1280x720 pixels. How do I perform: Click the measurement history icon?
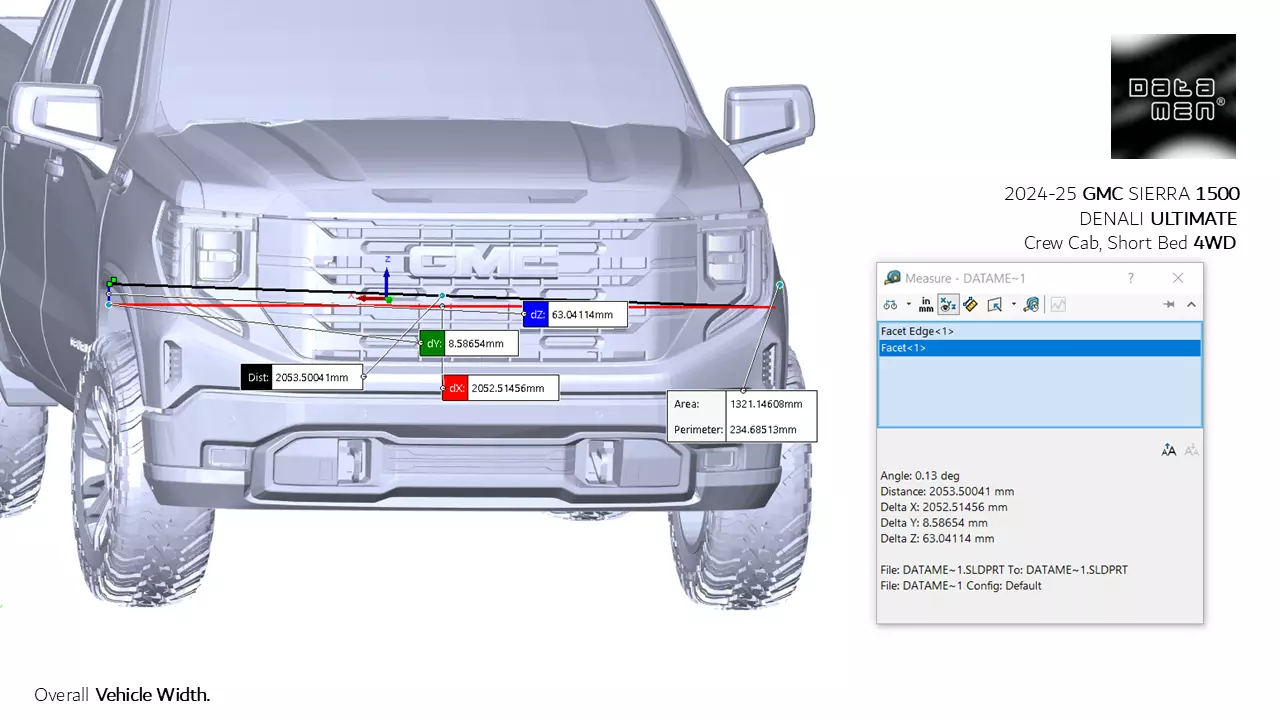point(1031,304)
